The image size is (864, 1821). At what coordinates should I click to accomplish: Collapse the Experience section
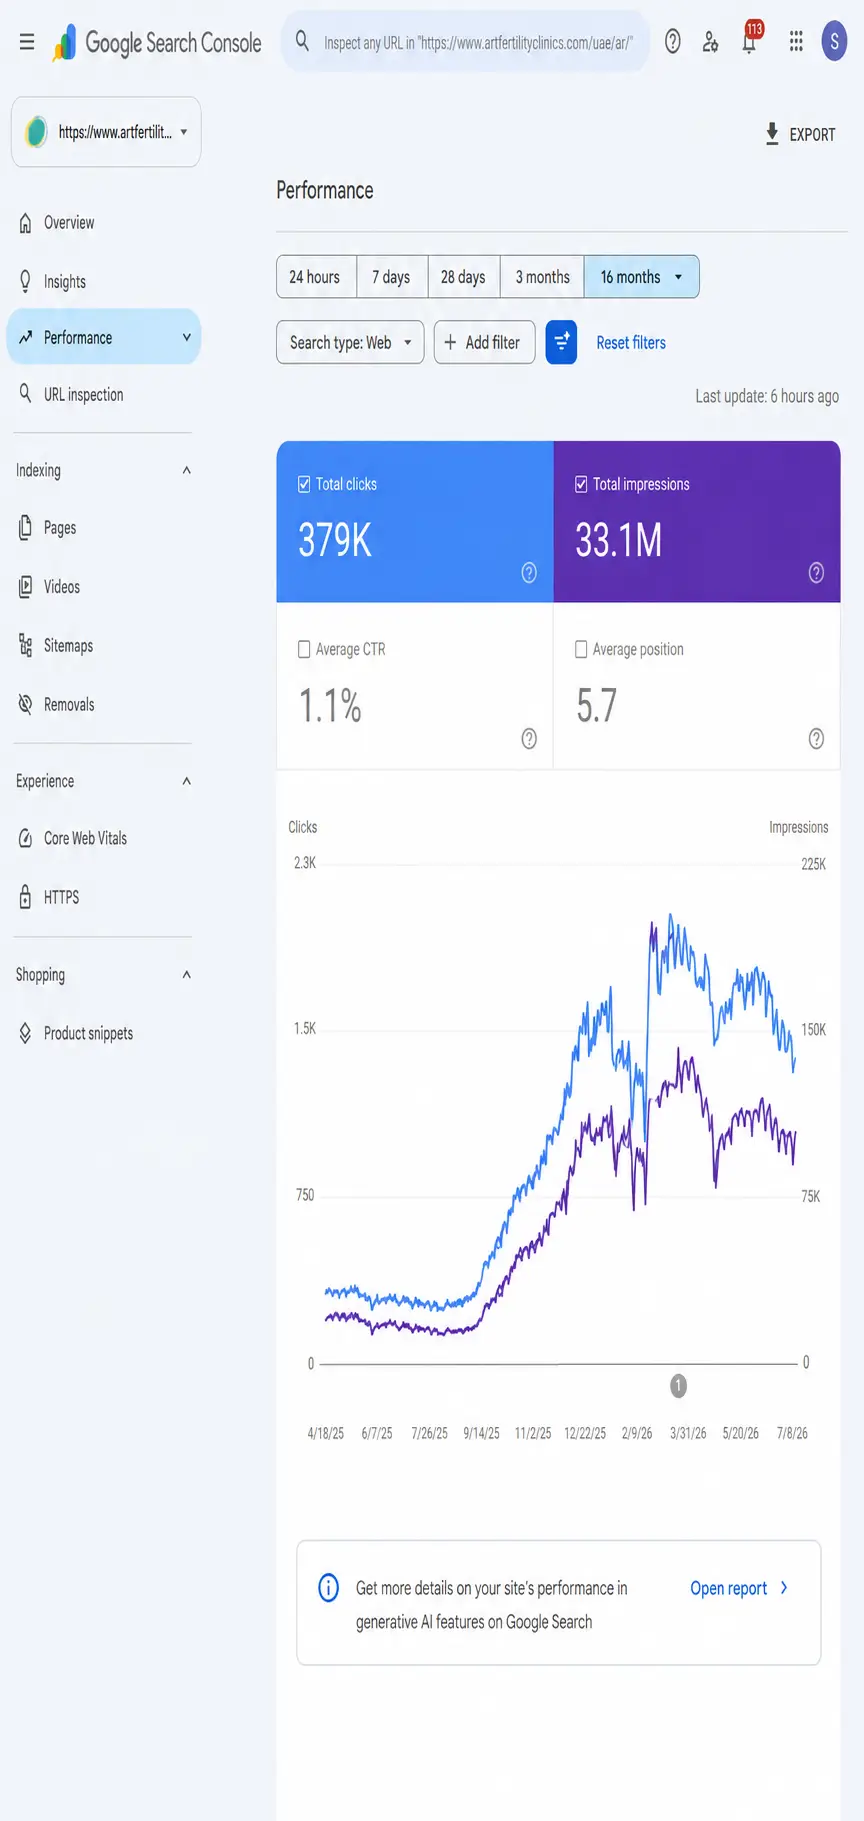coord(186,781)
